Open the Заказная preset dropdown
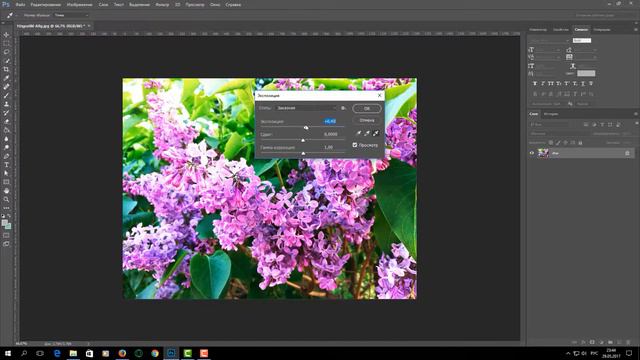640x360 pixels. [x=306, y=108]
